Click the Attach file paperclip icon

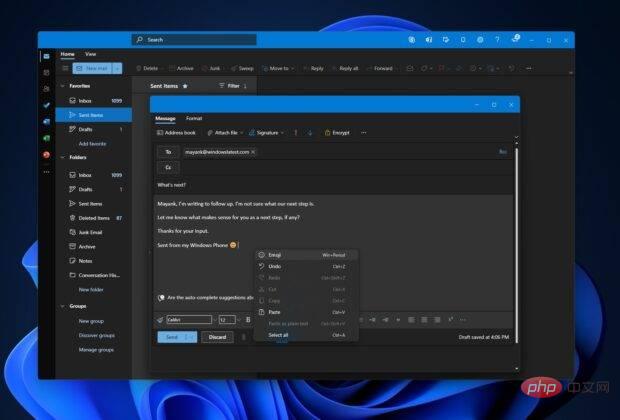pyautogui.click(x=210, y=132)
